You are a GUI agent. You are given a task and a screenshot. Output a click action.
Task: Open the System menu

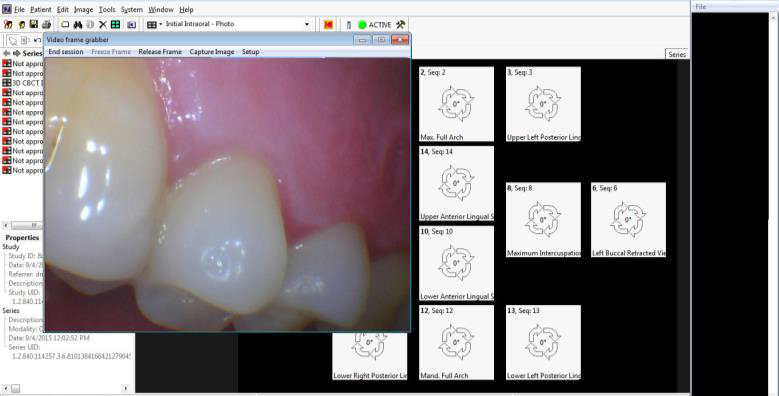click(132, 9)
